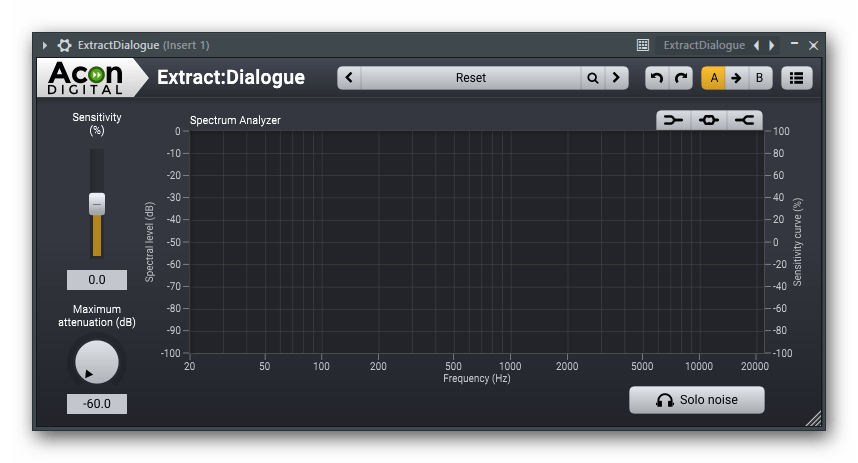
Task: Open plugin options gear icon
Action: (65, 45)
